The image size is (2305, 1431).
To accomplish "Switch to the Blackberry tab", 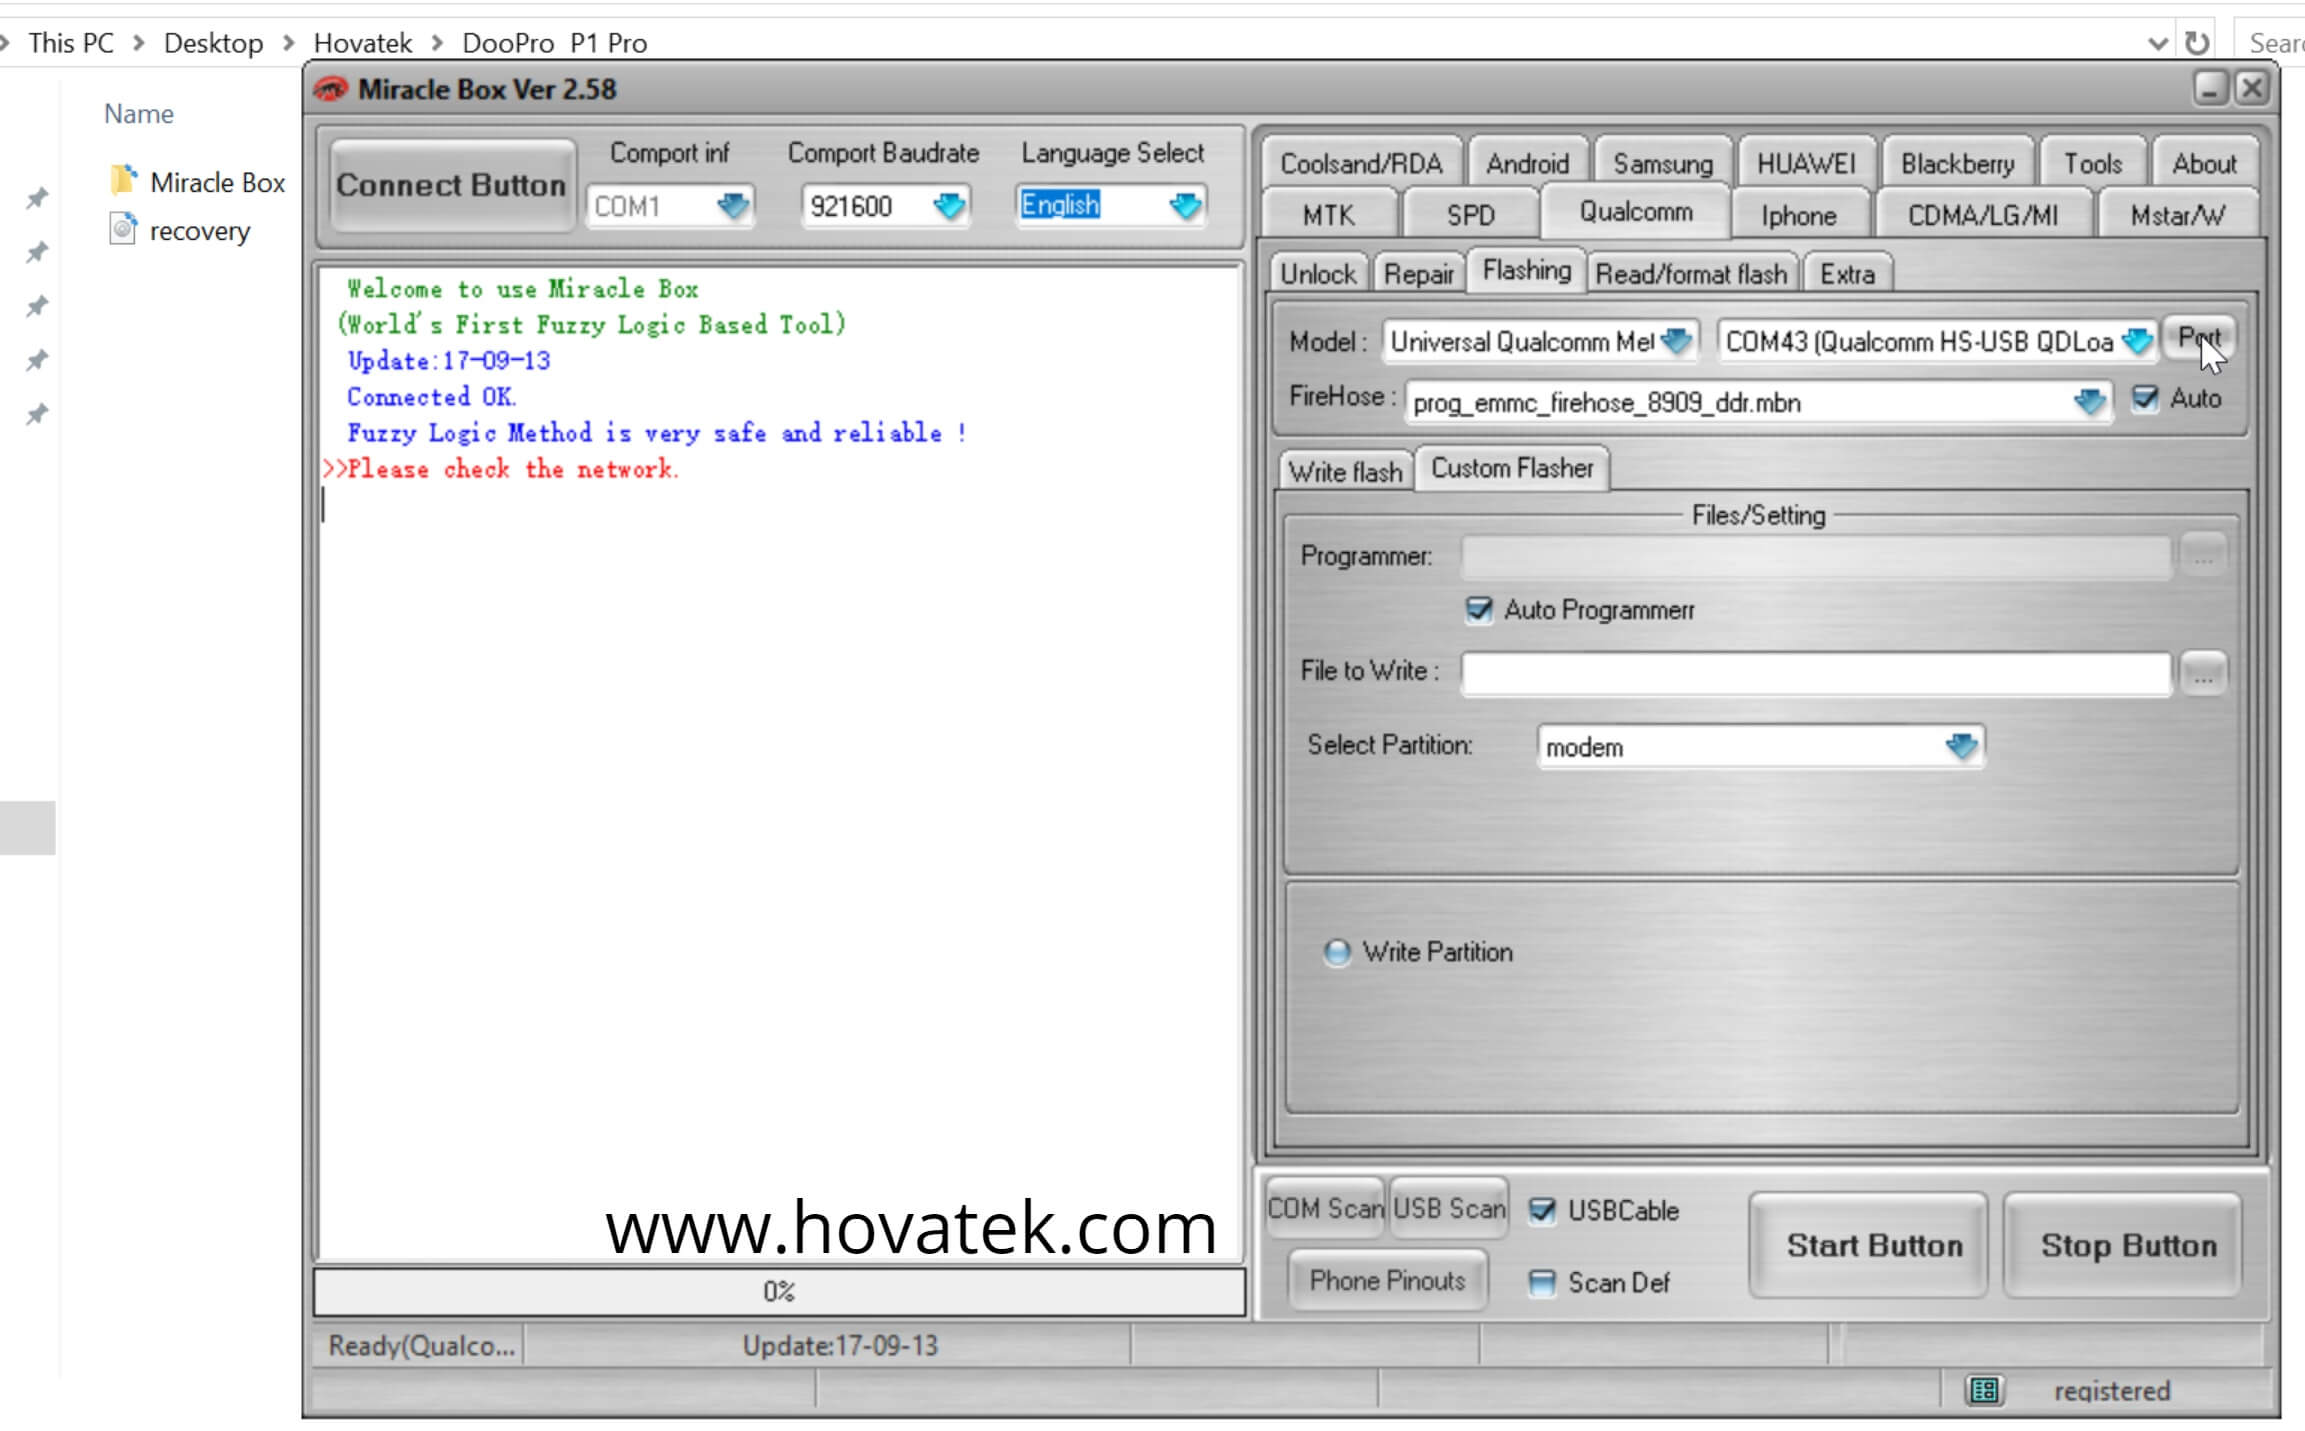I will click(x=1957, y=163).
